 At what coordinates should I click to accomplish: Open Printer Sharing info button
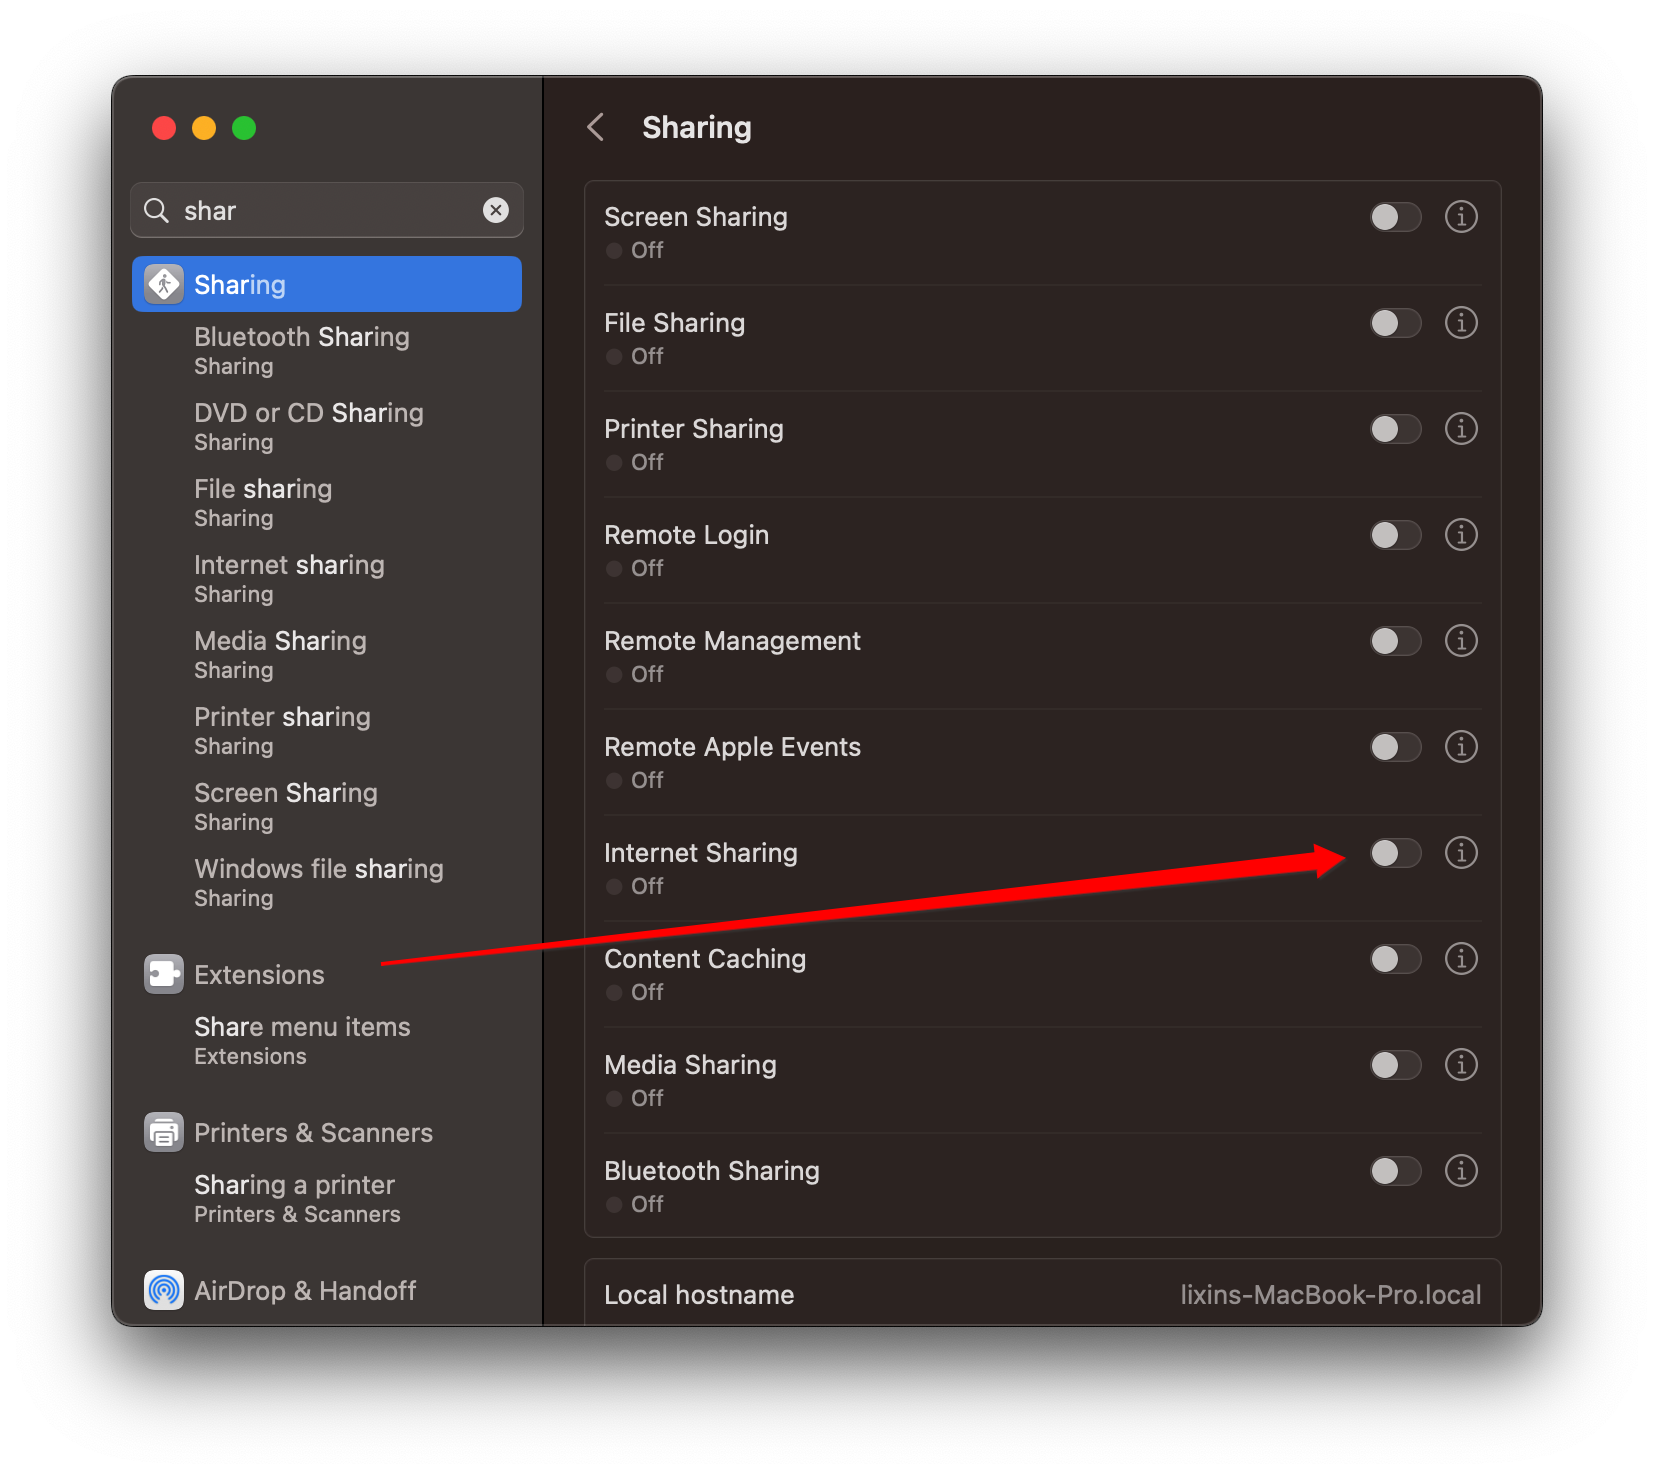pyautogui.click(x=1461, y=428)
